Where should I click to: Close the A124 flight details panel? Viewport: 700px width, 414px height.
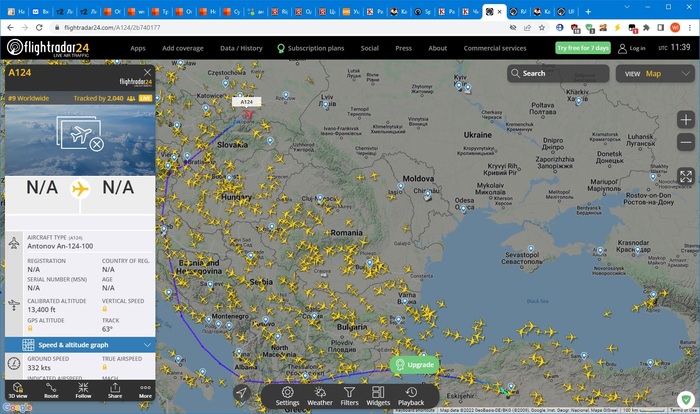[x=147, y=72]
